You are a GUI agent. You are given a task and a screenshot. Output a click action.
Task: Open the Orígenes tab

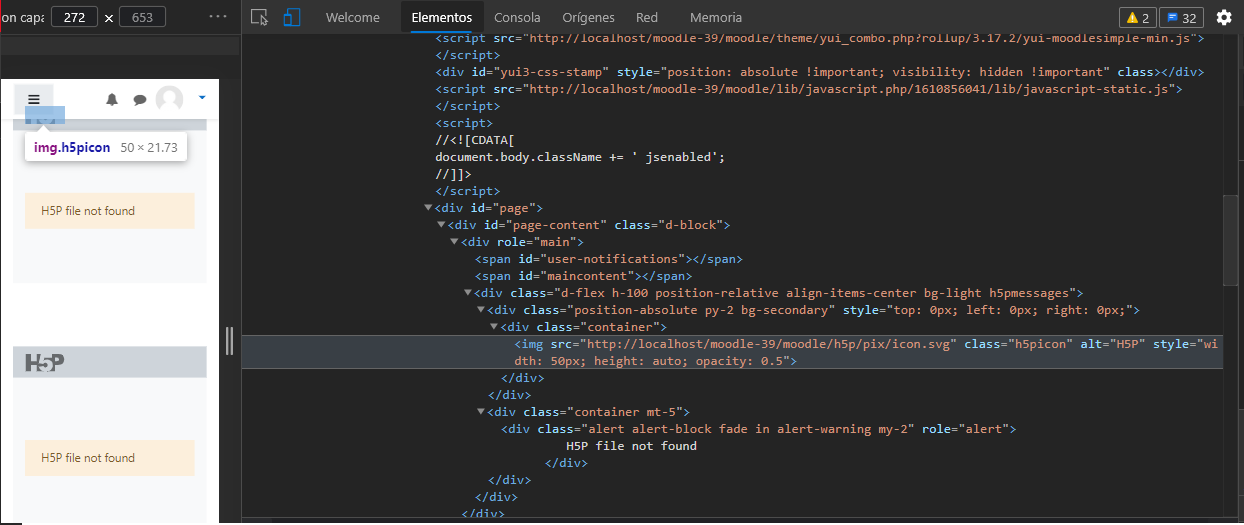coord(588,18)
